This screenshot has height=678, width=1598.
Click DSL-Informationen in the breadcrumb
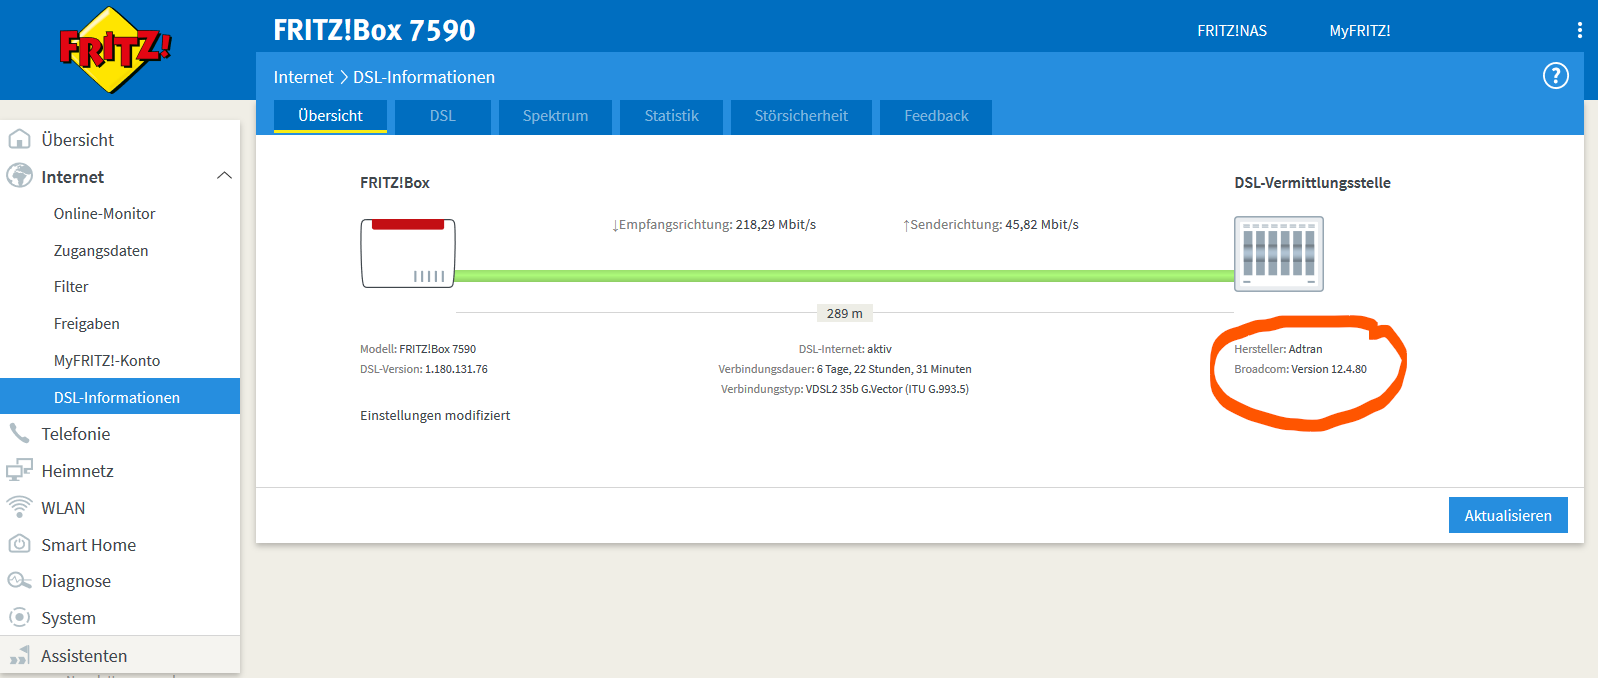[x=424, y=77]
